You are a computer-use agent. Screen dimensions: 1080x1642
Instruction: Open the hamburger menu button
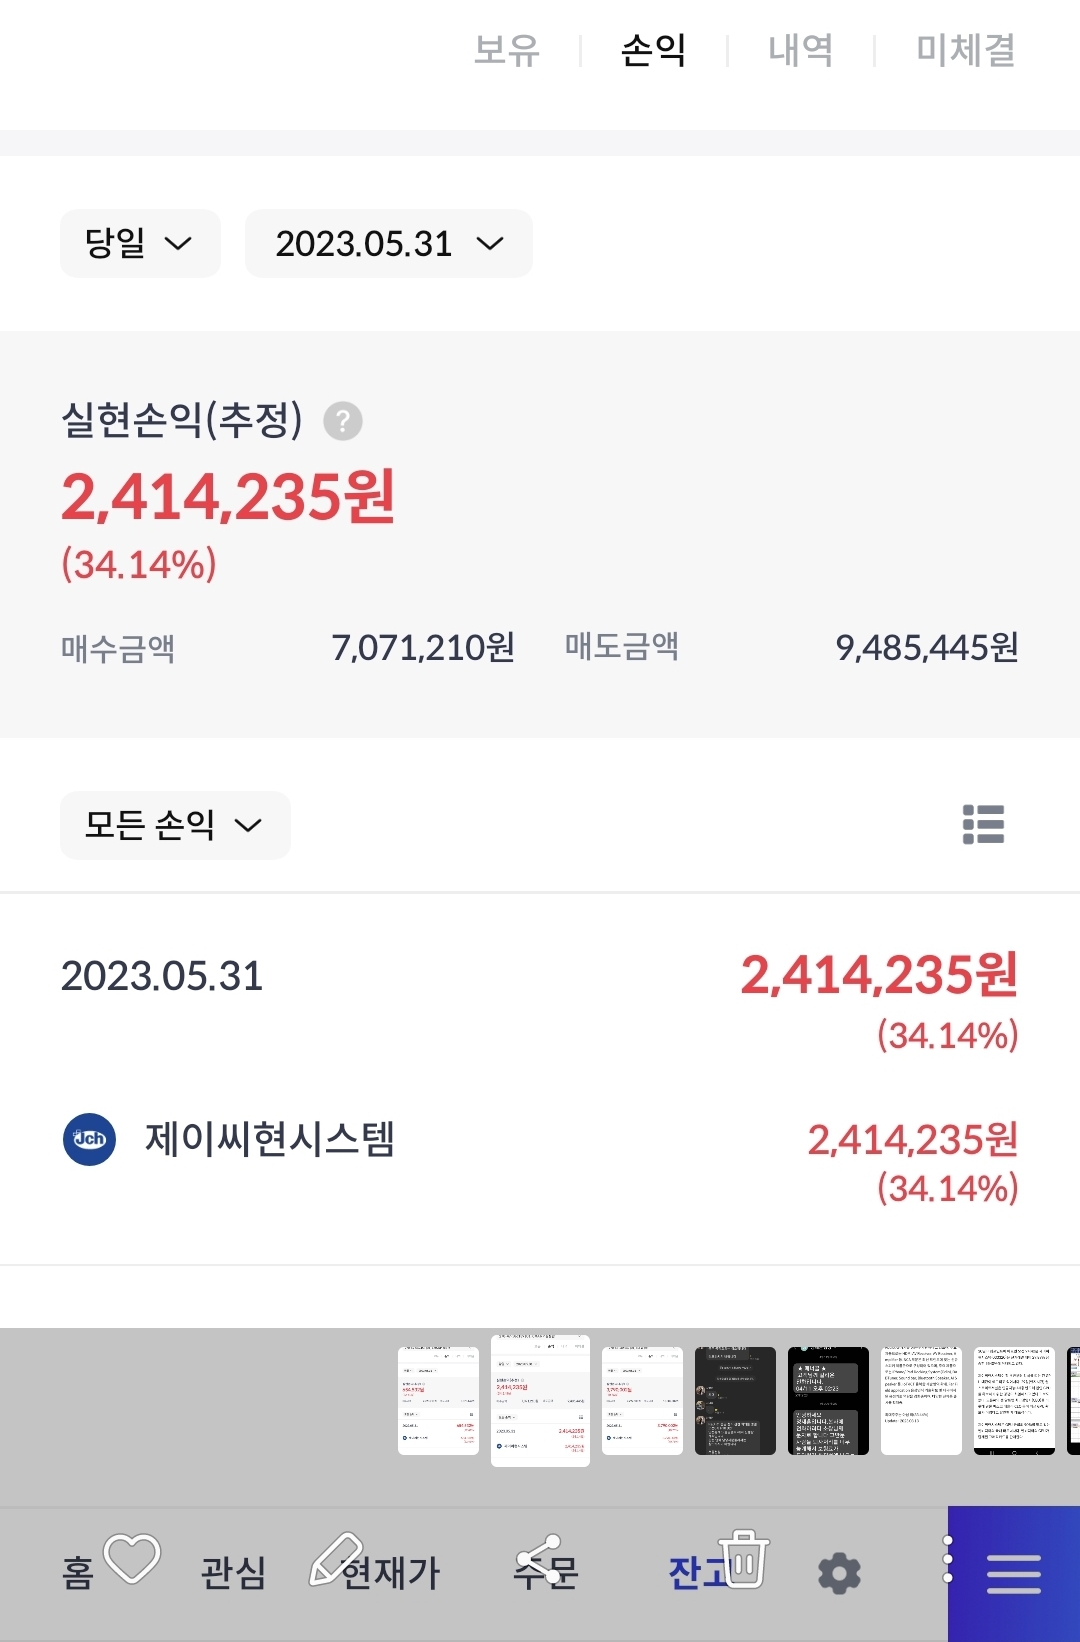[x=1014, y=1574]
